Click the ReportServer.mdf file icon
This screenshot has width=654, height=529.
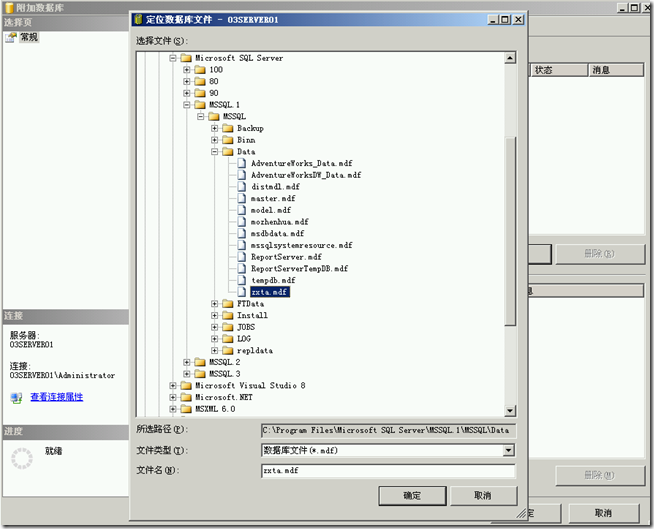pyautogui.click(x=241, y=257)
